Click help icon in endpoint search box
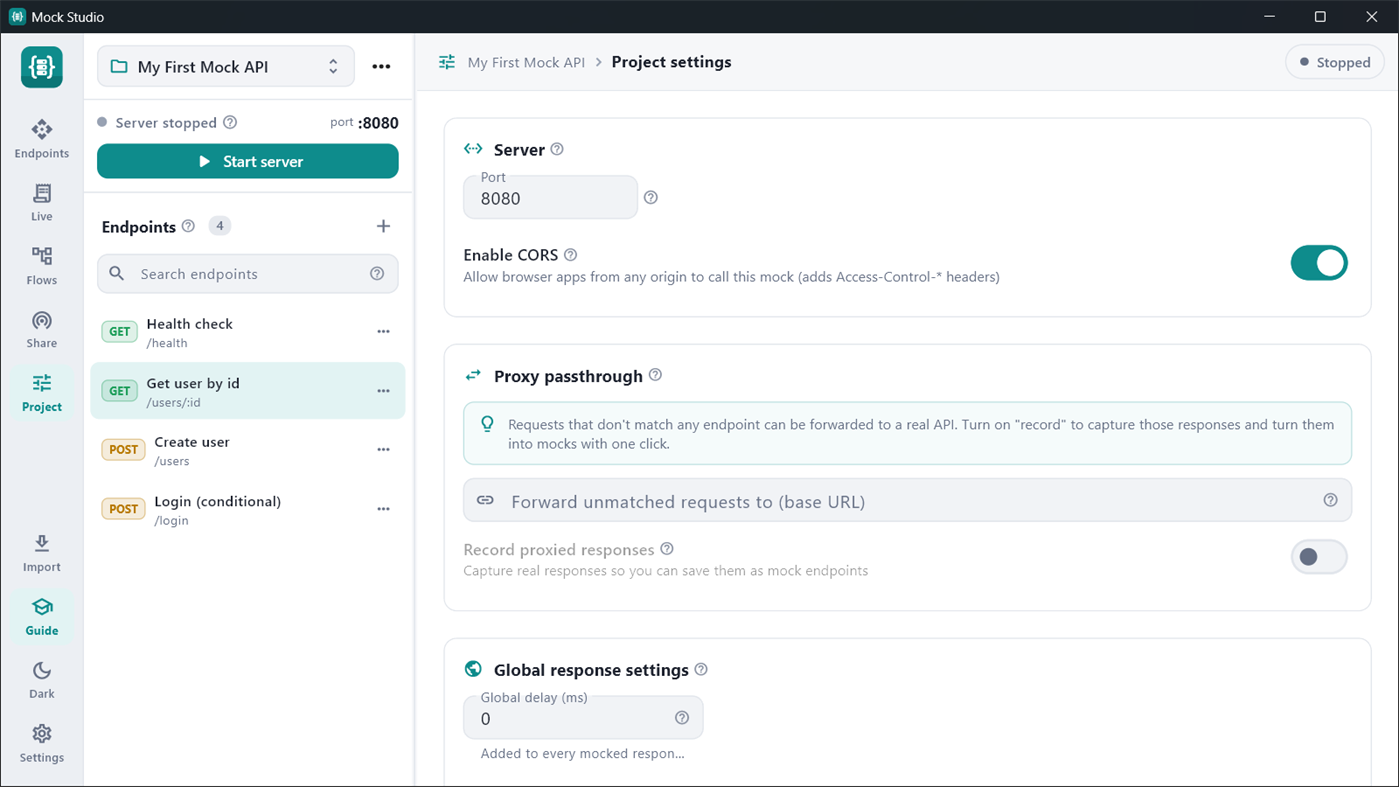 tap(377, 274)
